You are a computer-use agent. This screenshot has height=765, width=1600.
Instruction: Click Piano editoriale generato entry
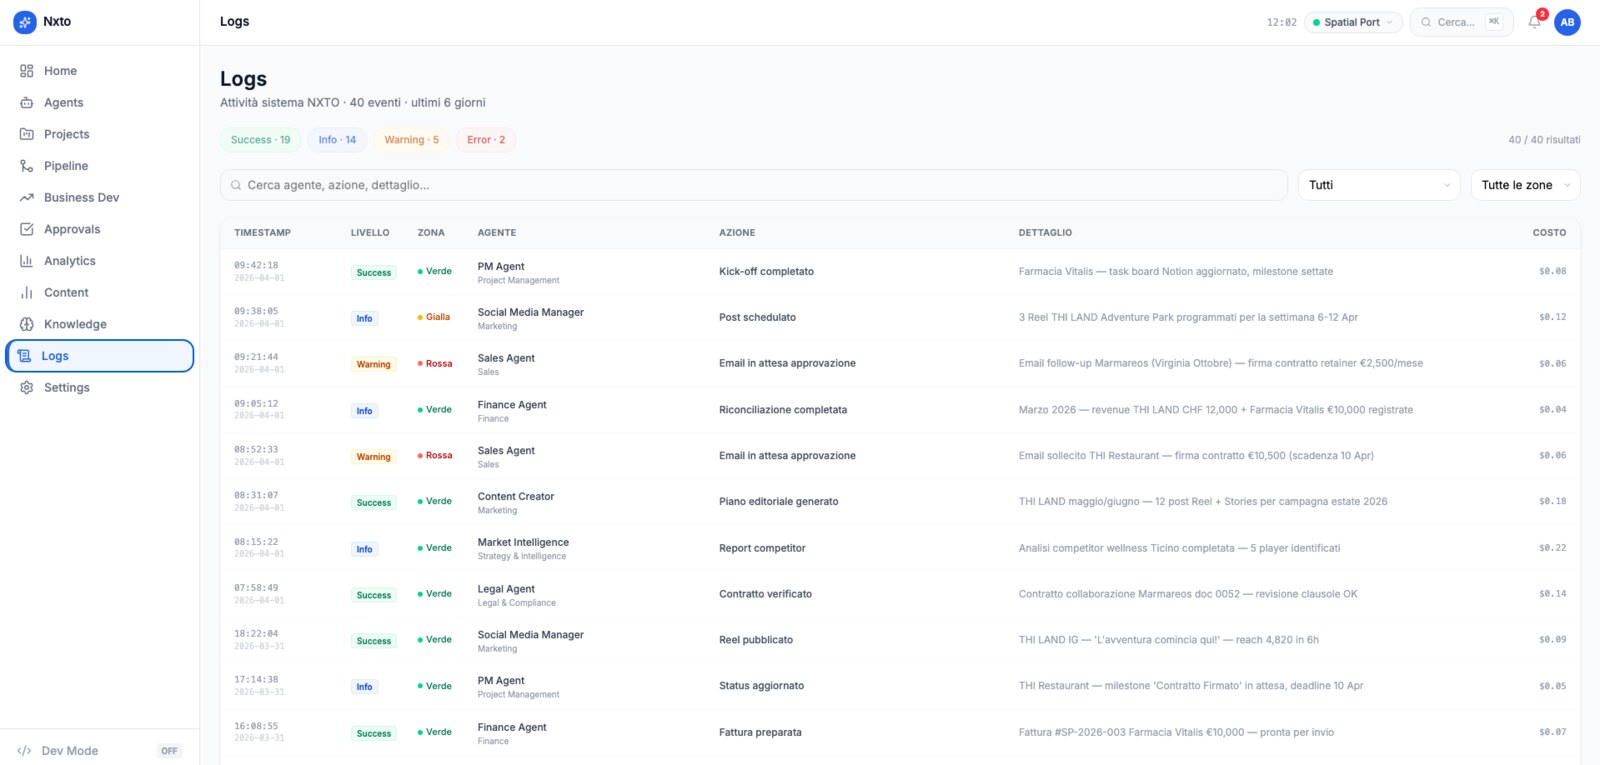[x=778, y=502]
